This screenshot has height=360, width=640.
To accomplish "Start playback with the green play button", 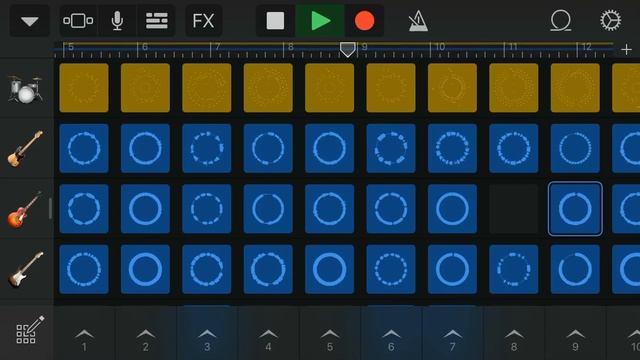I will 320,21.
